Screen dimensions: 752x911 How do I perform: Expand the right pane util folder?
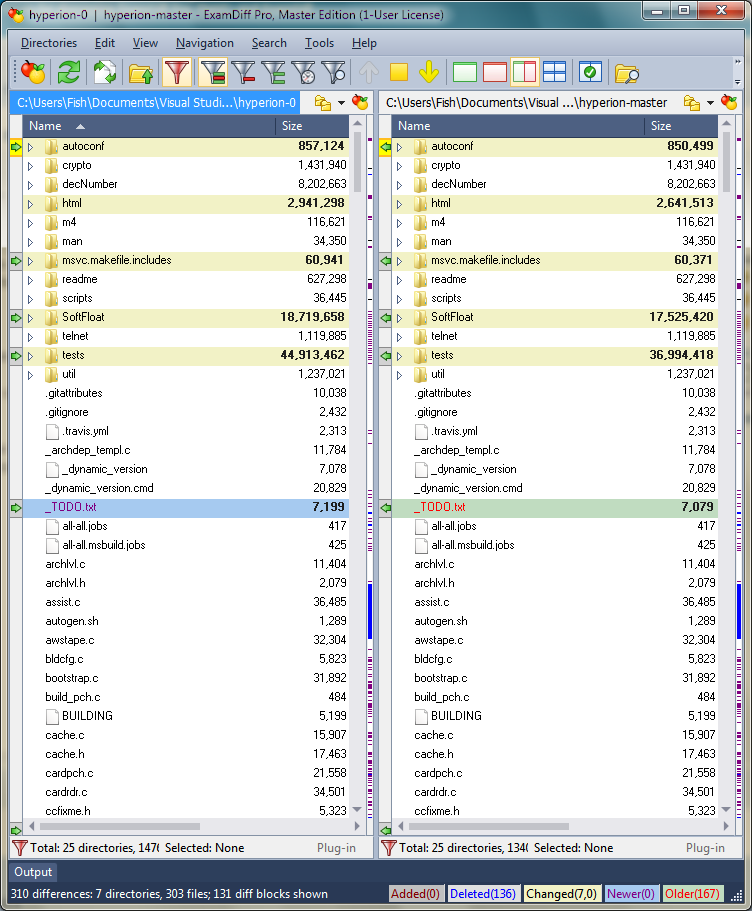click(x=400, y=375)
